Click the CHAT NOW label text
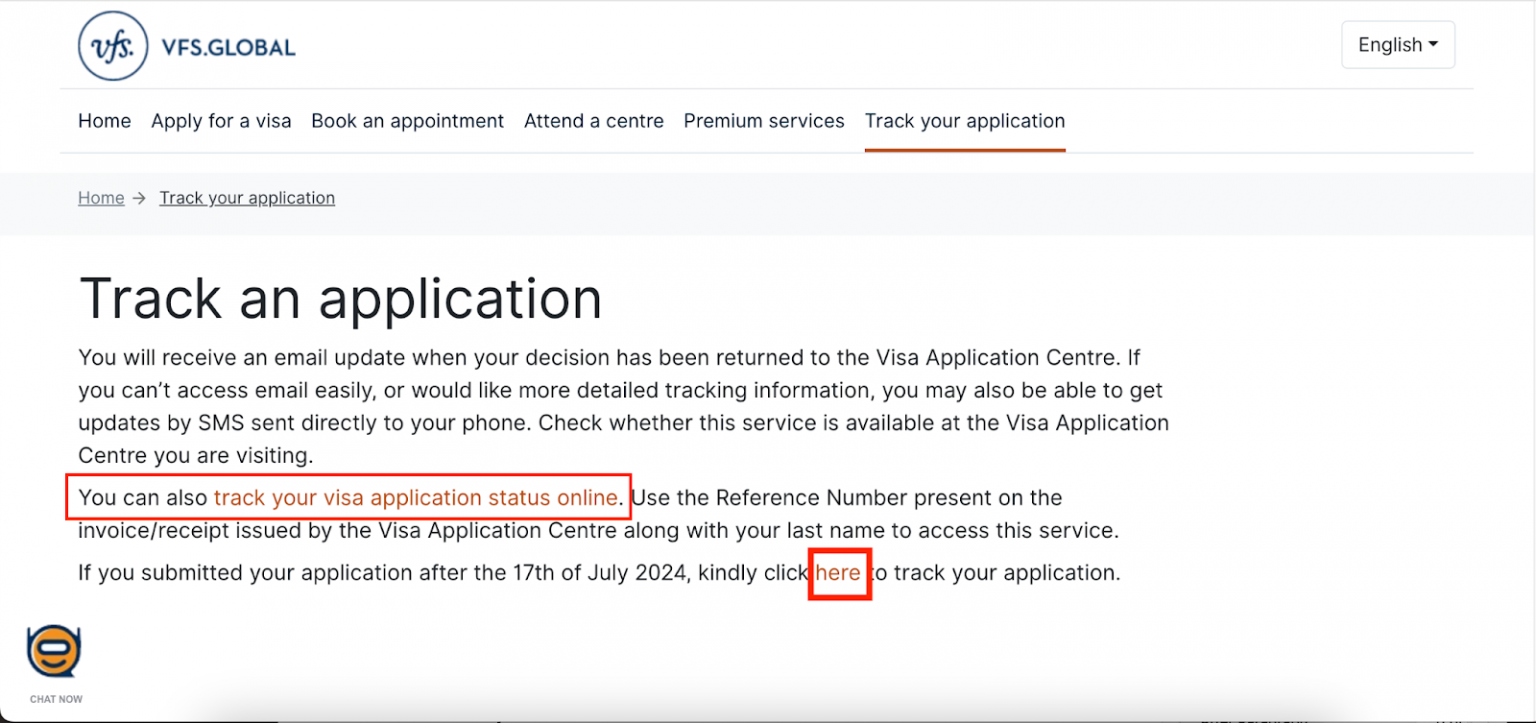The width and height of the screenshot is (1536, 723). point(56,699)
